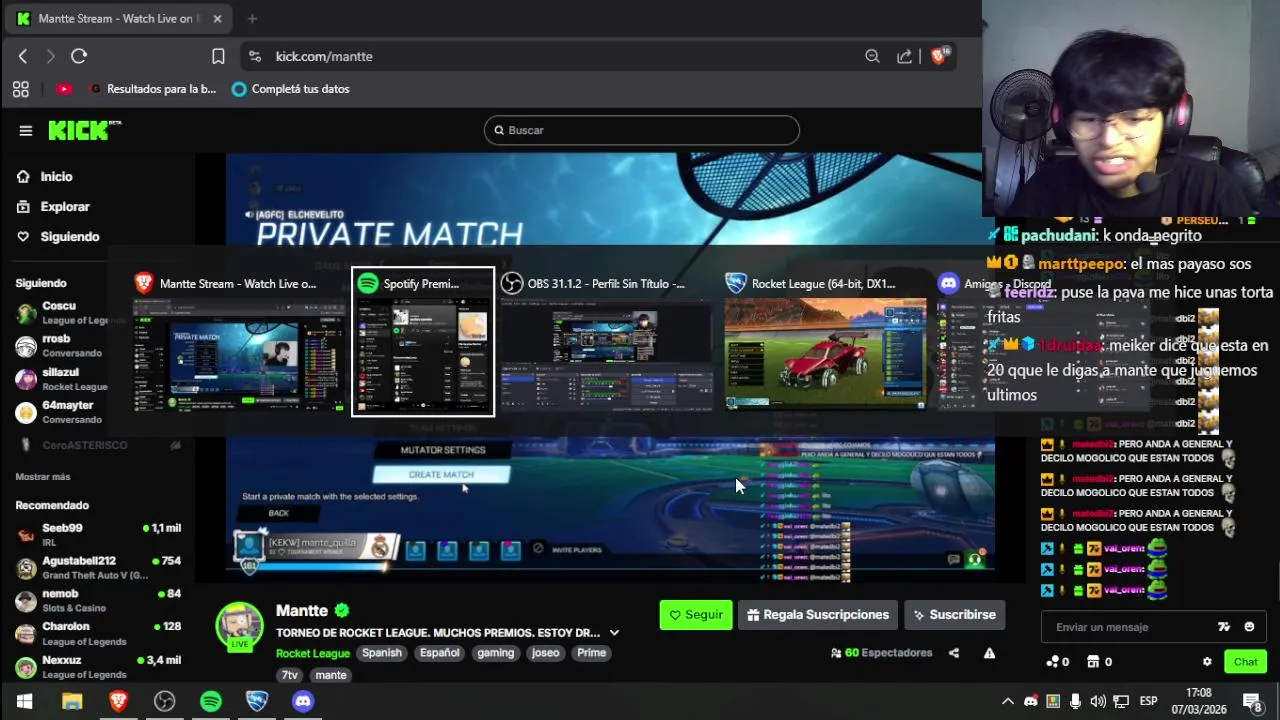Image resolution: width=1280 pixels, height=720 pixels.
Task: Click Mostrar más in the sidebar
Action: (43, 477)
